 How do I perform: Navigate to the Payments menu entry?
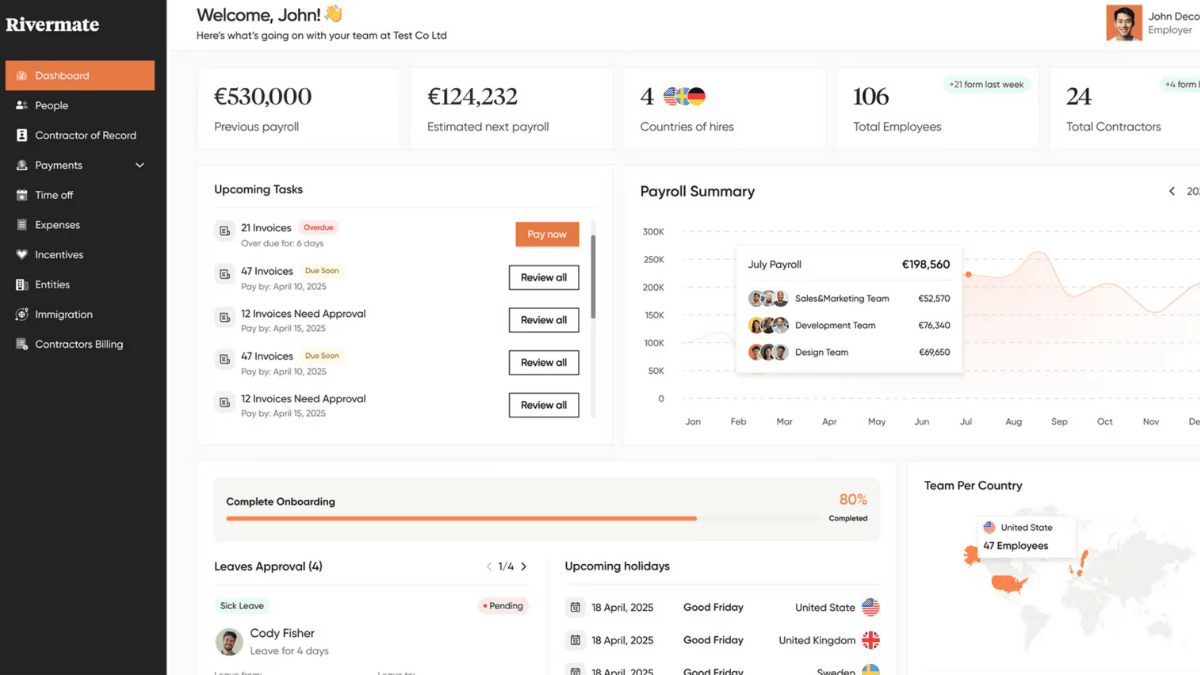coord(60,165)
